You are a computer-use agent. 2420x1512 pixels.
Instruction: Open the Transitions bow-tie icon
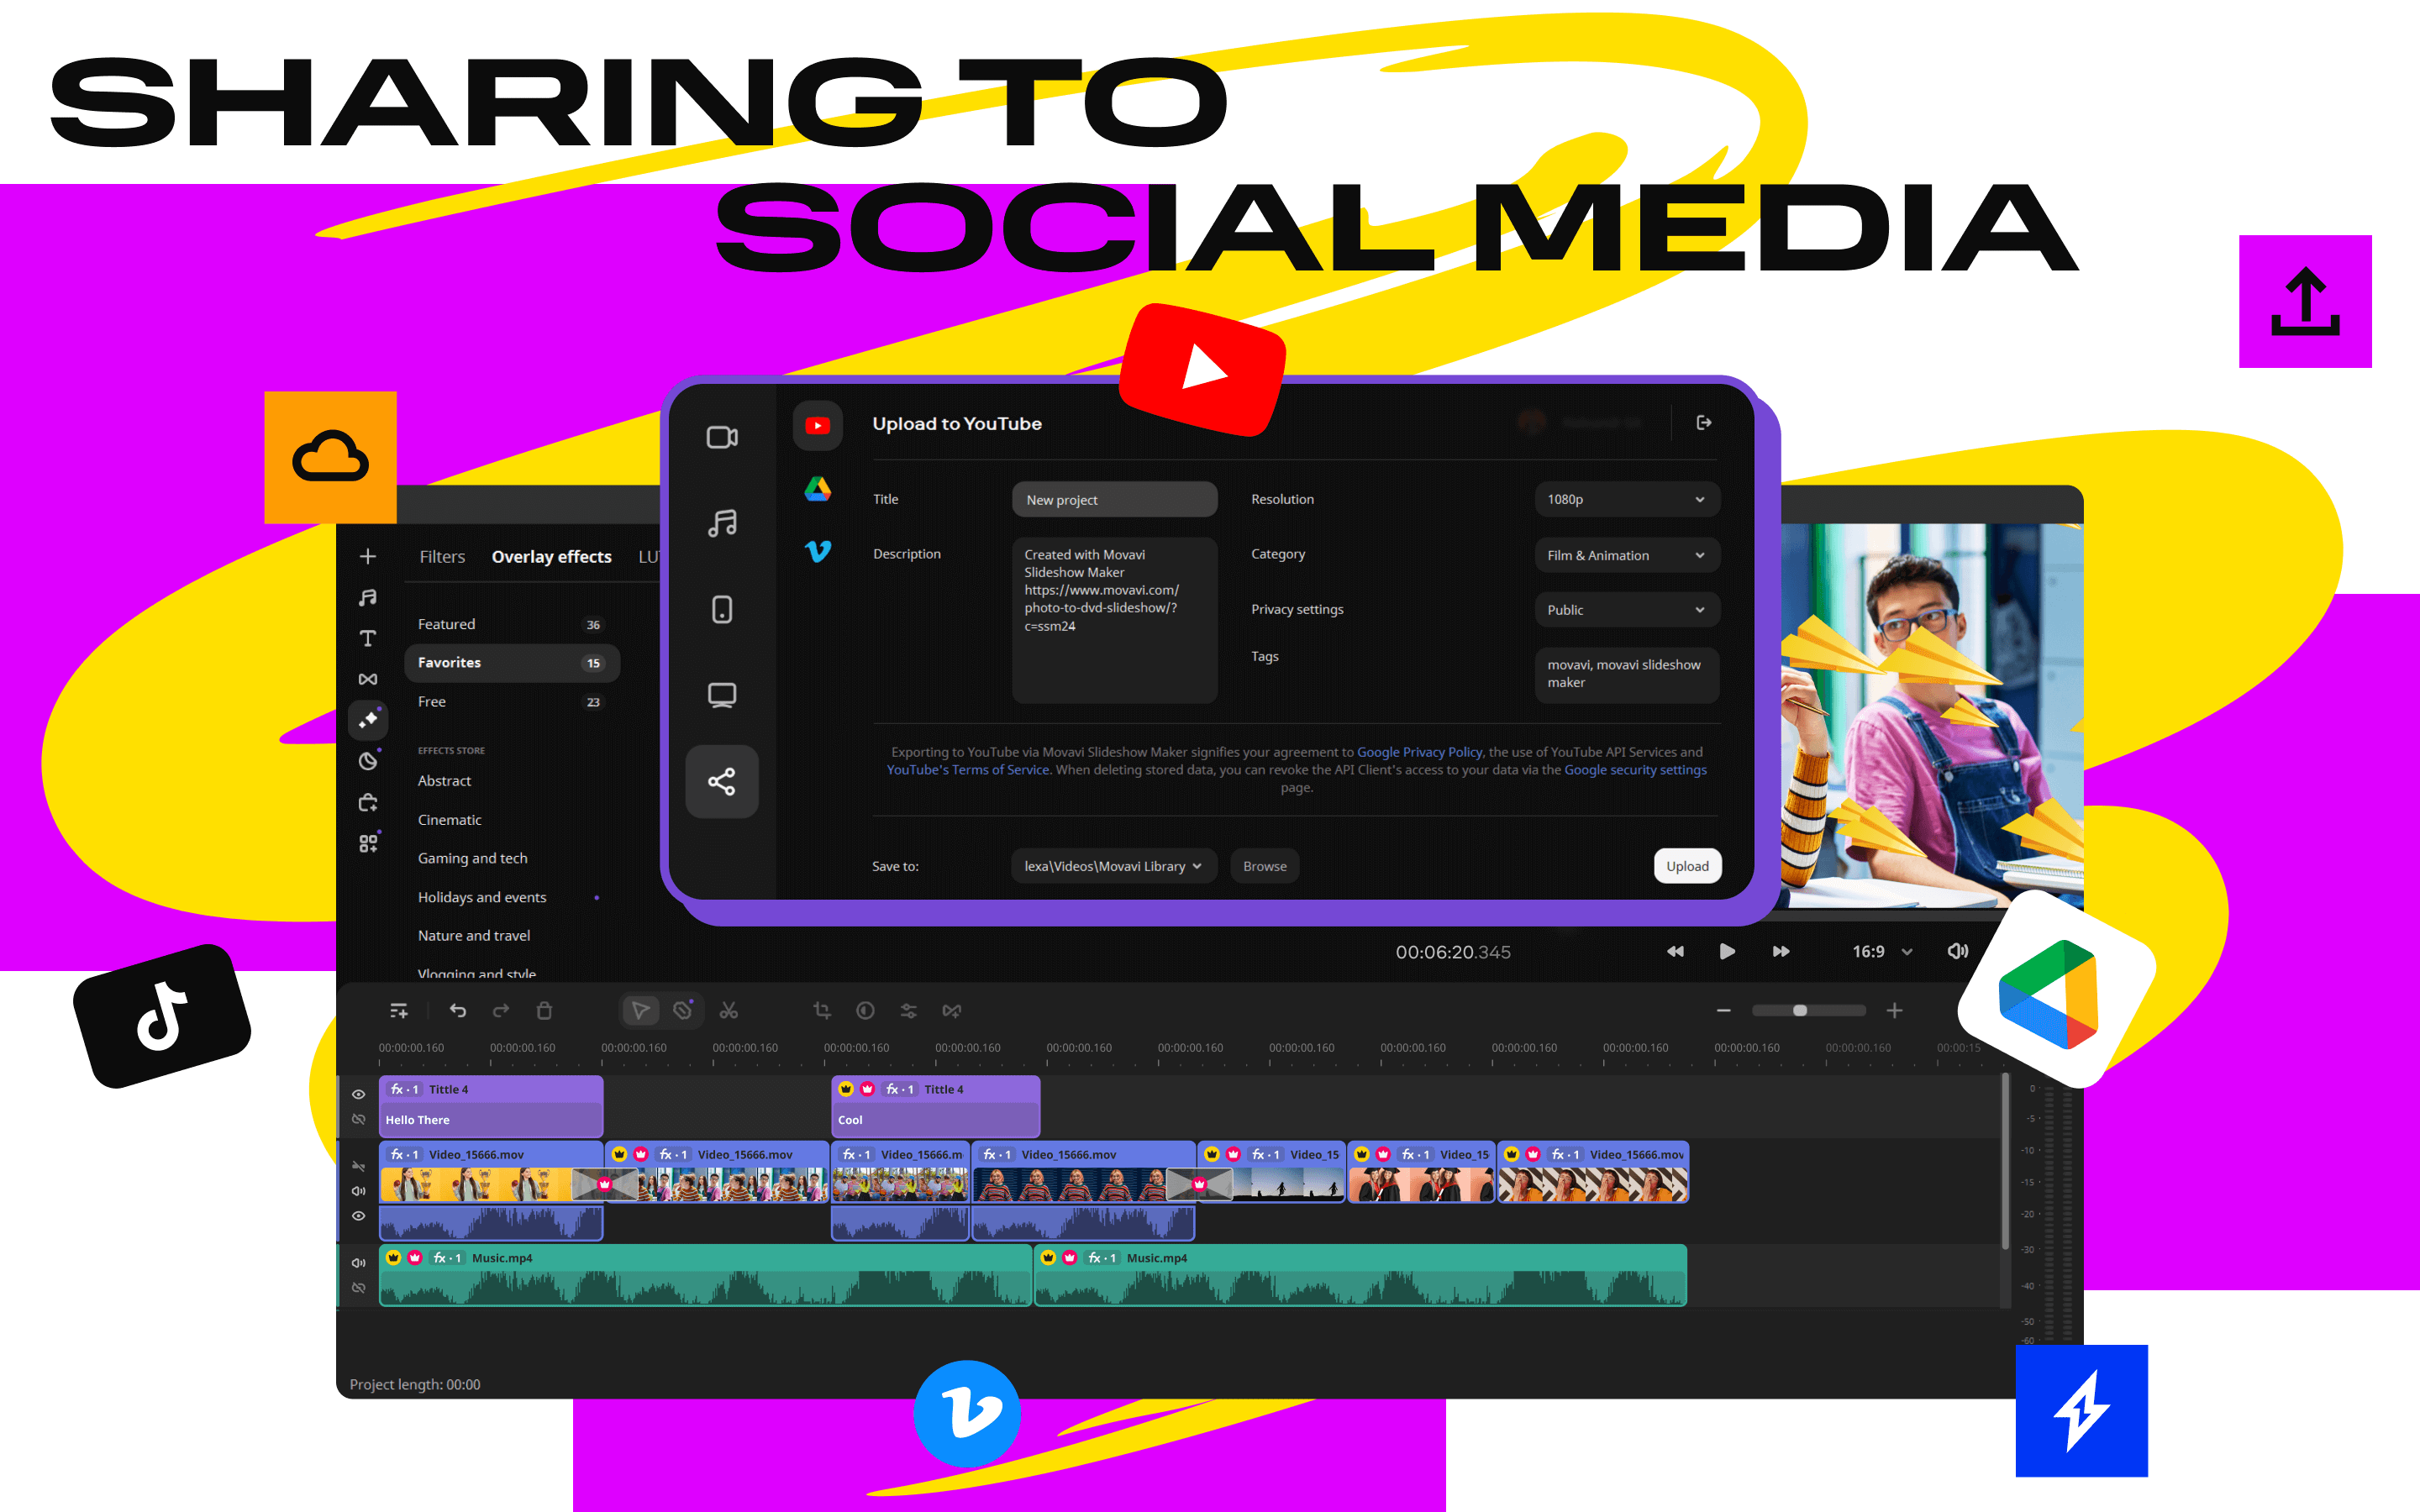368,679
